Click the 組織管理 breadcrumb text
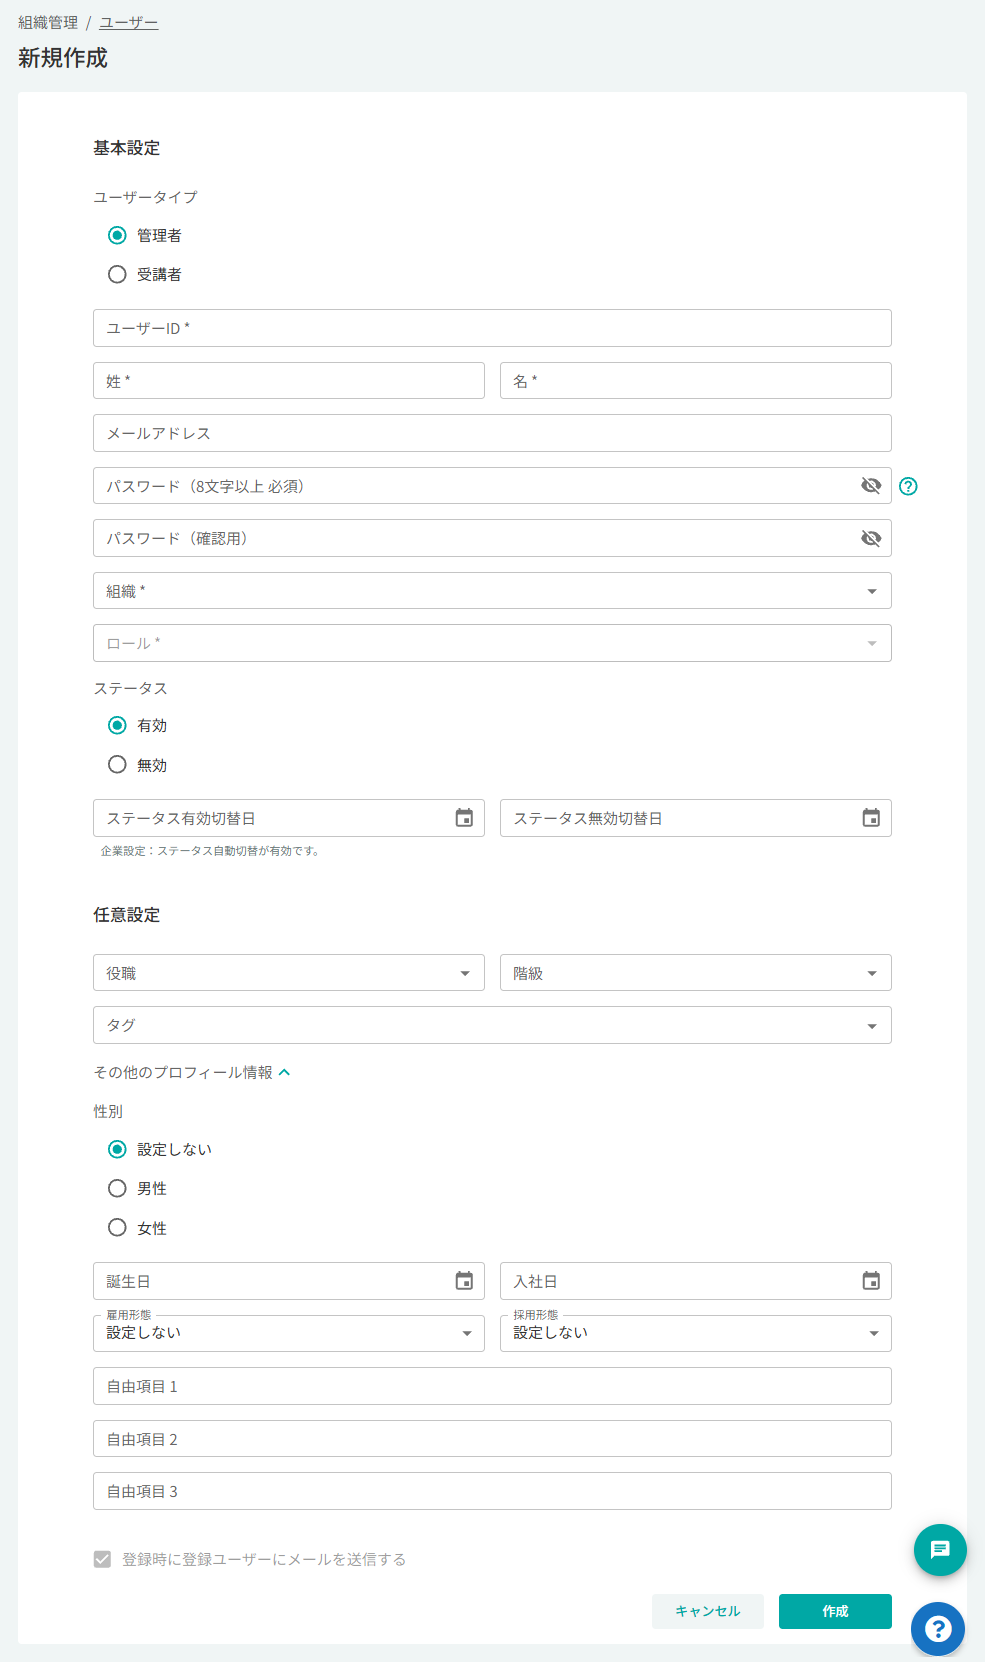Viewport: 985px width, 1662px height. 48,22
